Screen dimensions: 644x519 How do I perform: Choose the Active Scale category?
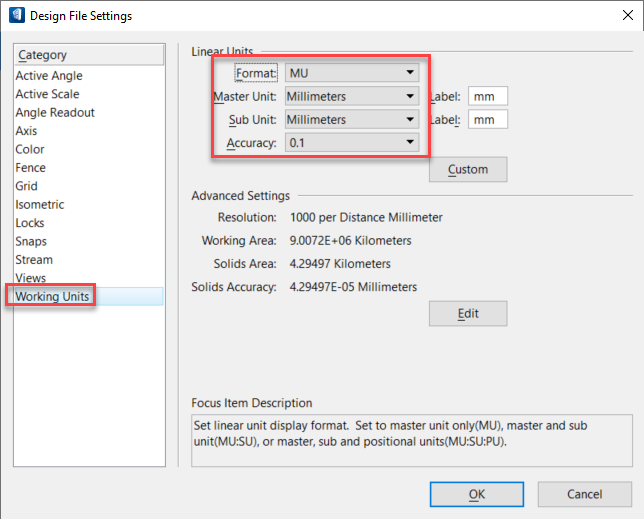pyautogui.click(x=47, y=94)
